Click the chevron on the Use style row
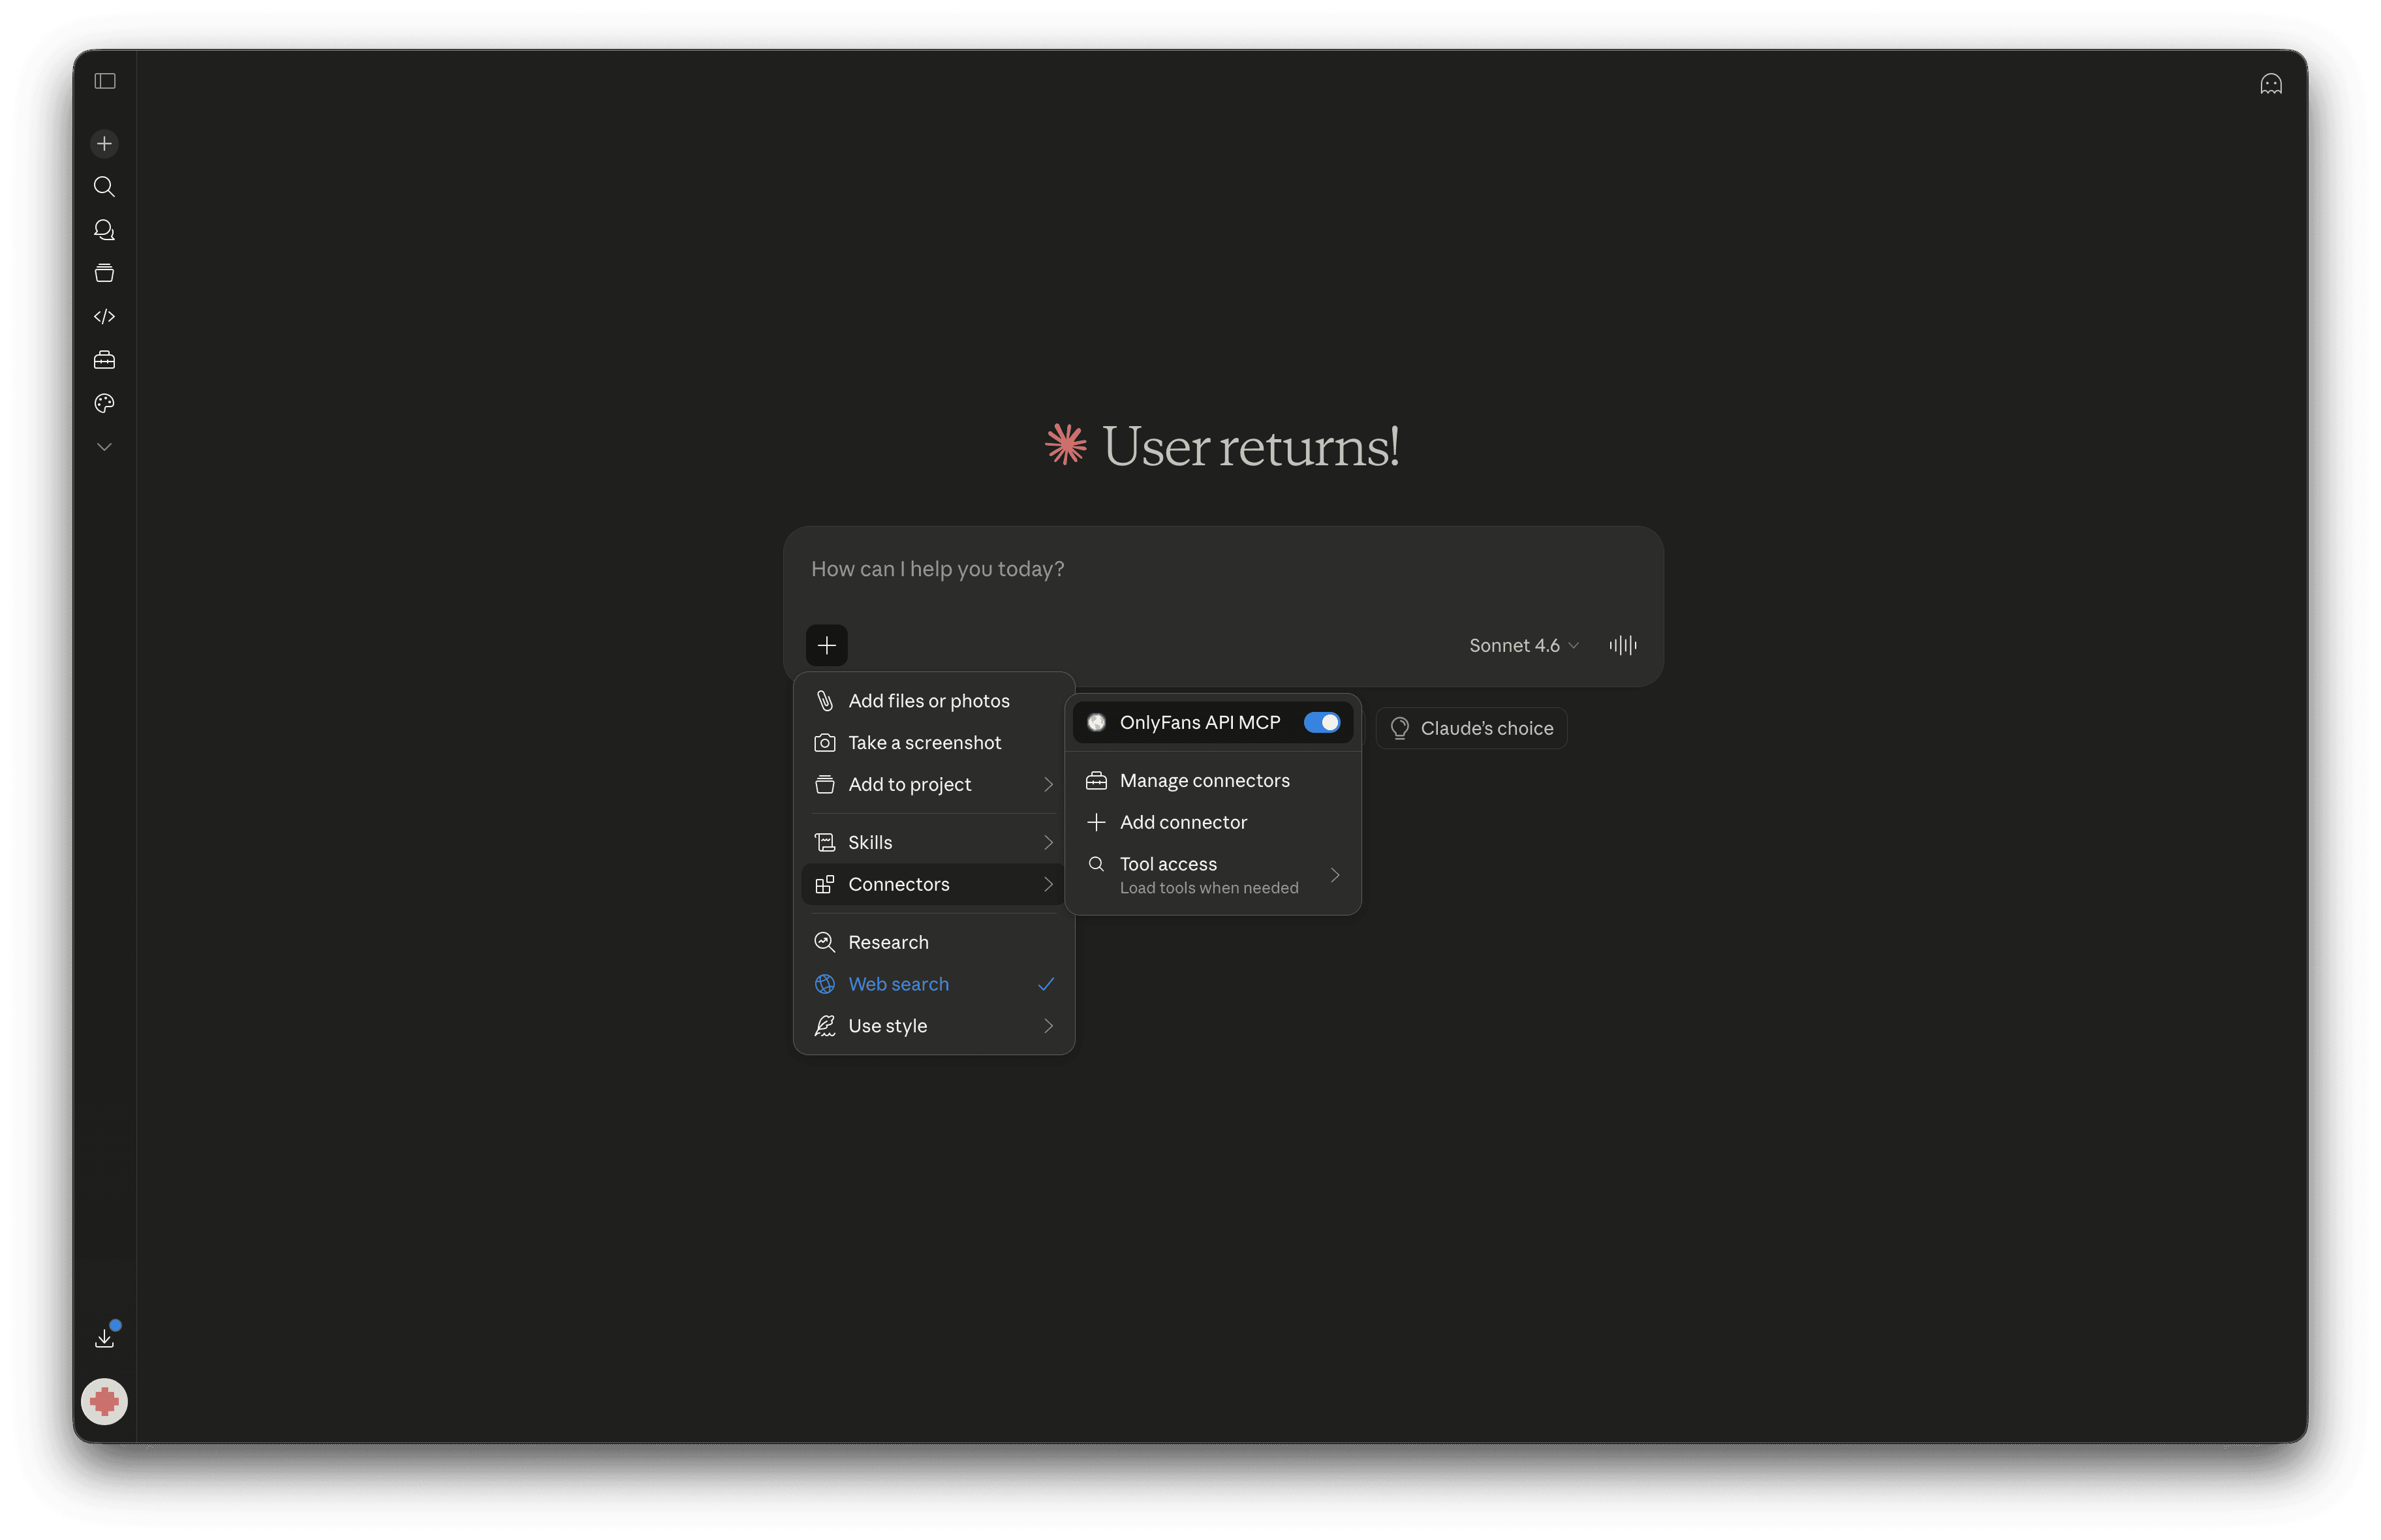The image size is (2381, 1540). [x=1047, y=1027]
